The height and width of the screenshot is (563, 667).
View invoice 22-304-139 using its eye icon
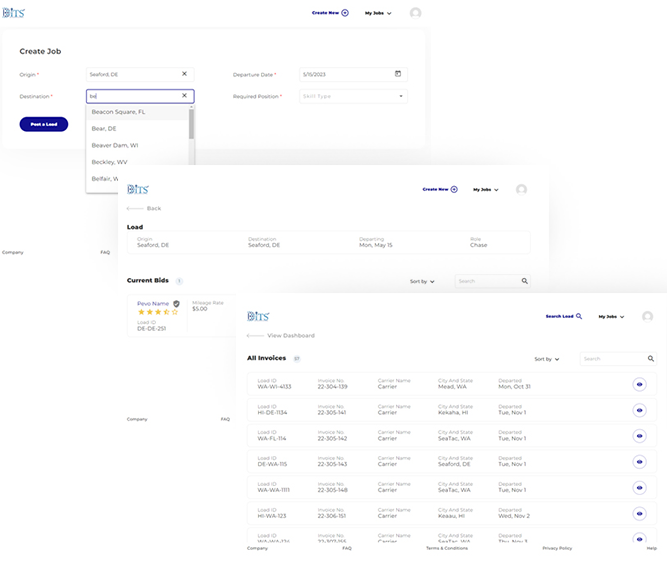pyautogui.click(x=639, y=384)
